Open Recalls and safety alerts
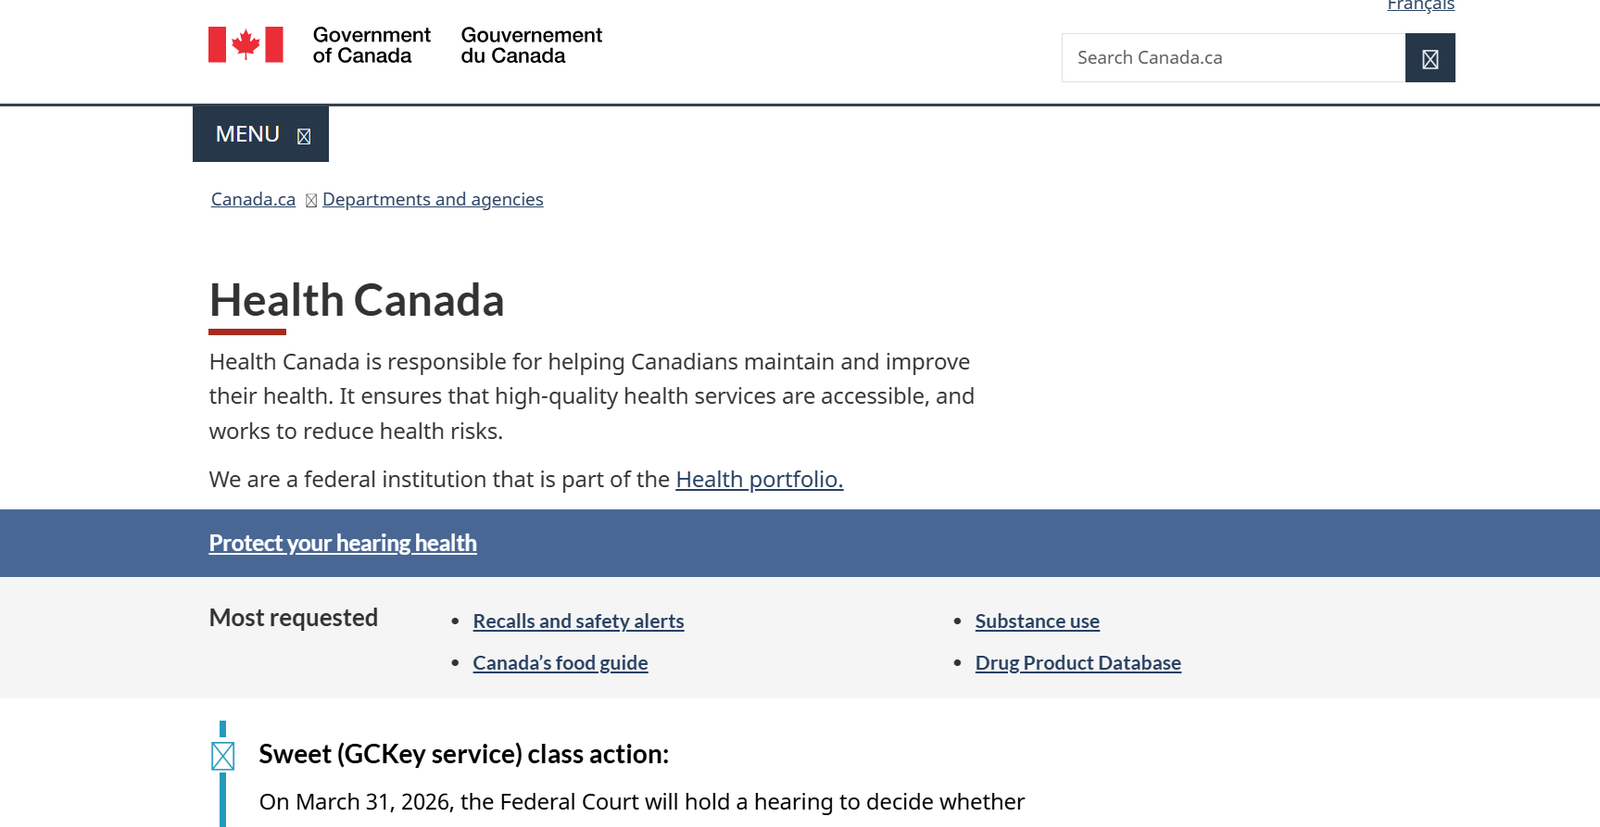Image resolution: width=1600 pixels, height=827 pixels. [578, 621]
